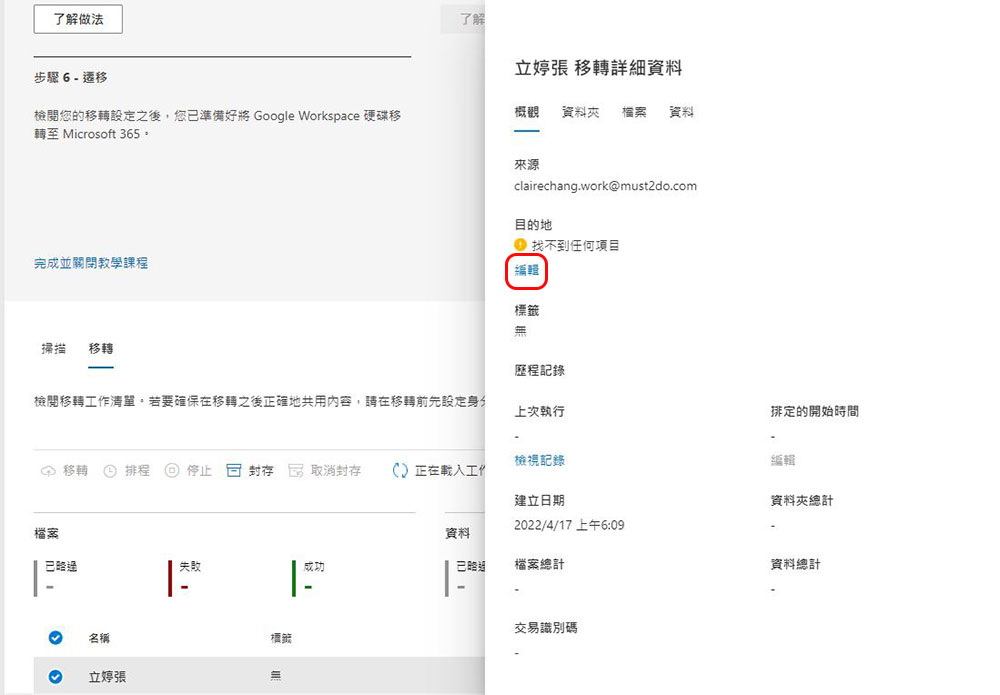Screen dimensions: 1000x695
Task: Click the 停止 stop icon
Action: point(172,471)
